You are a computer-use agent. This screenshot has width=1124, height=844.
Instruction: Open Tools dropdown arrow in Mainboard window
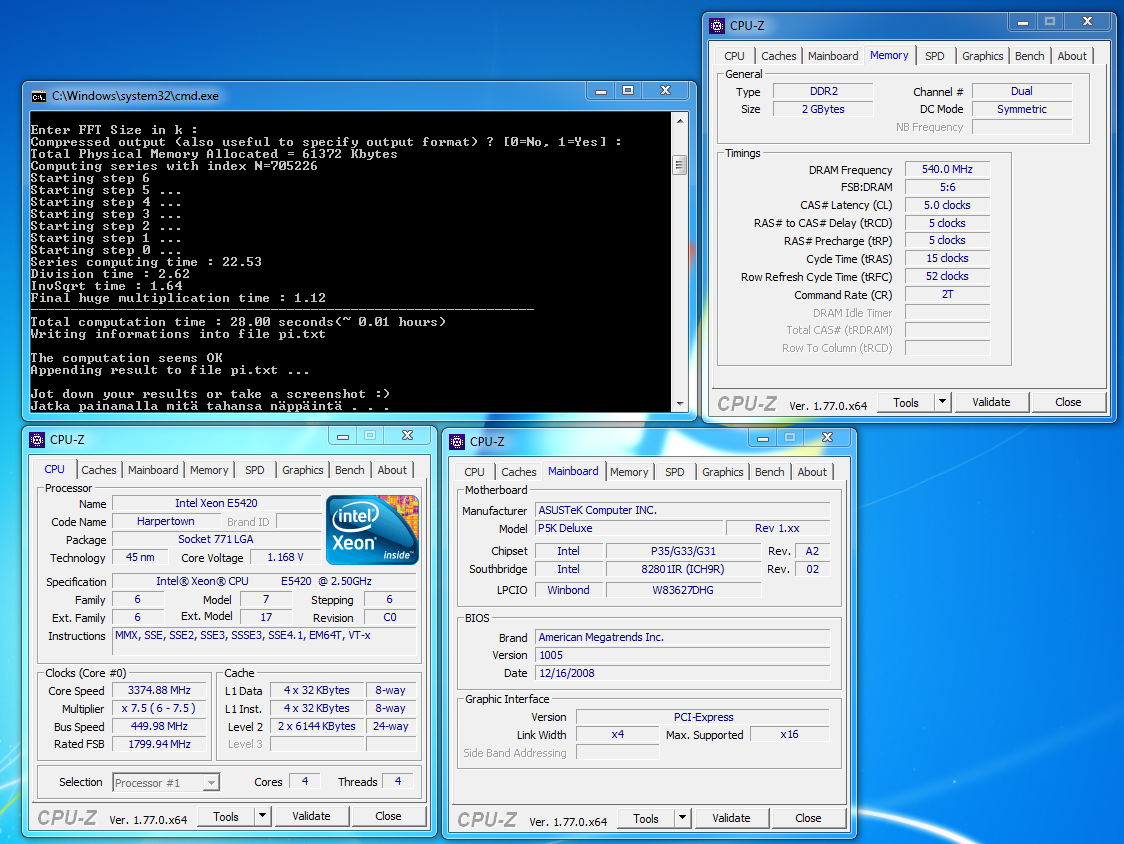(682, 818)
